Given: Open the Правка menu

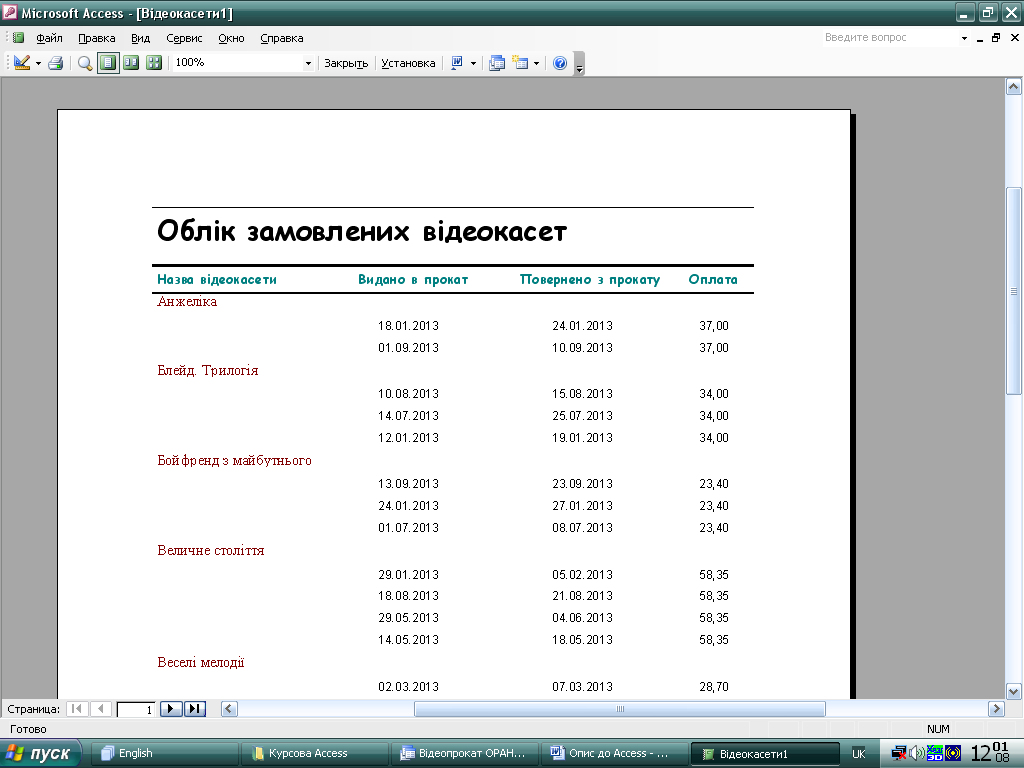Looking at the screenshot, I should 97,38.
